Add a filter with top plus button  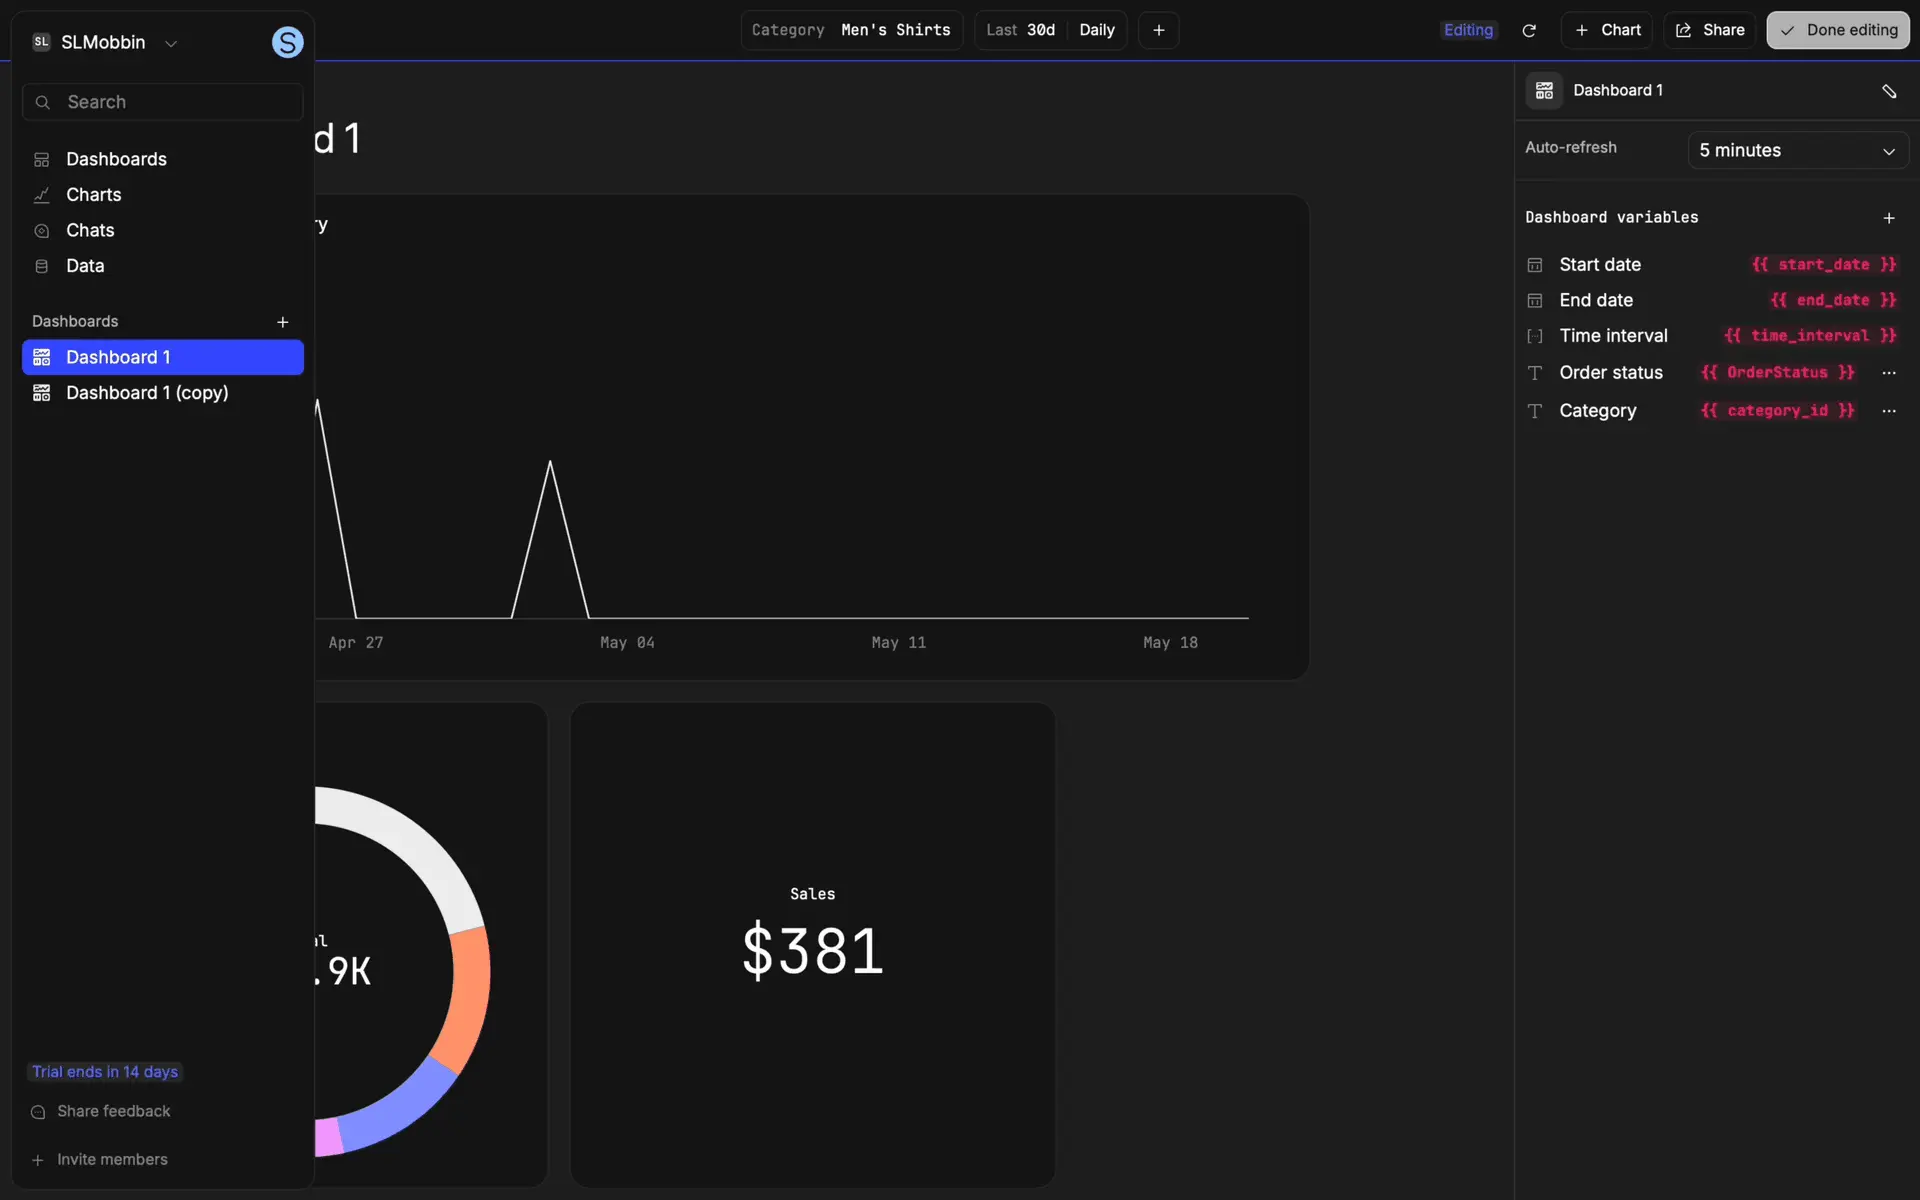(1158, 30)
